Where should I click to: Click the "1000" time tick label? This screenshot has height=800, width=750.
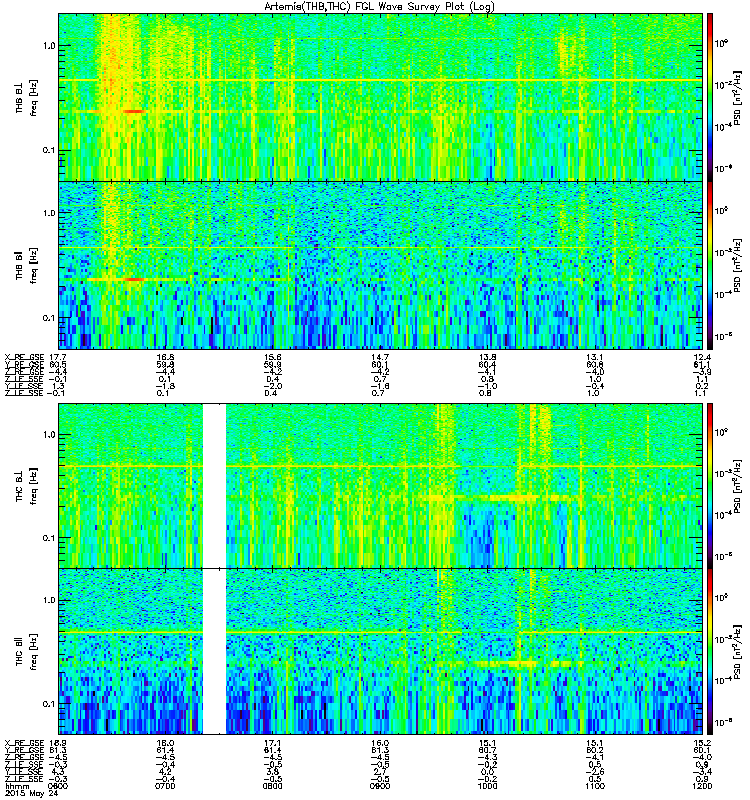click(487, 786)
